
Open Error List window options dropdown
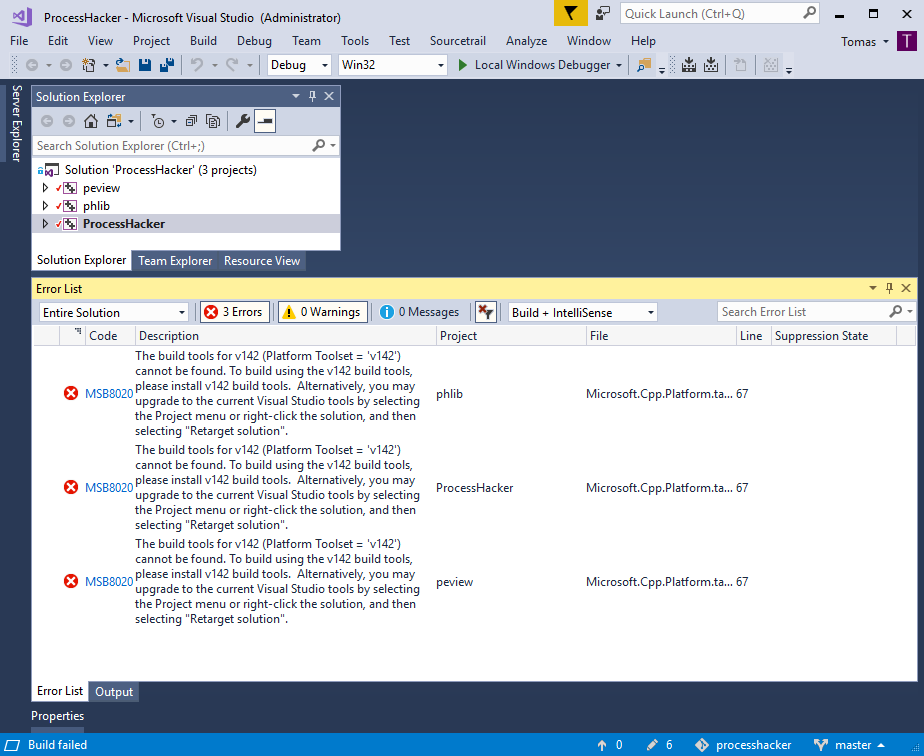873,288
